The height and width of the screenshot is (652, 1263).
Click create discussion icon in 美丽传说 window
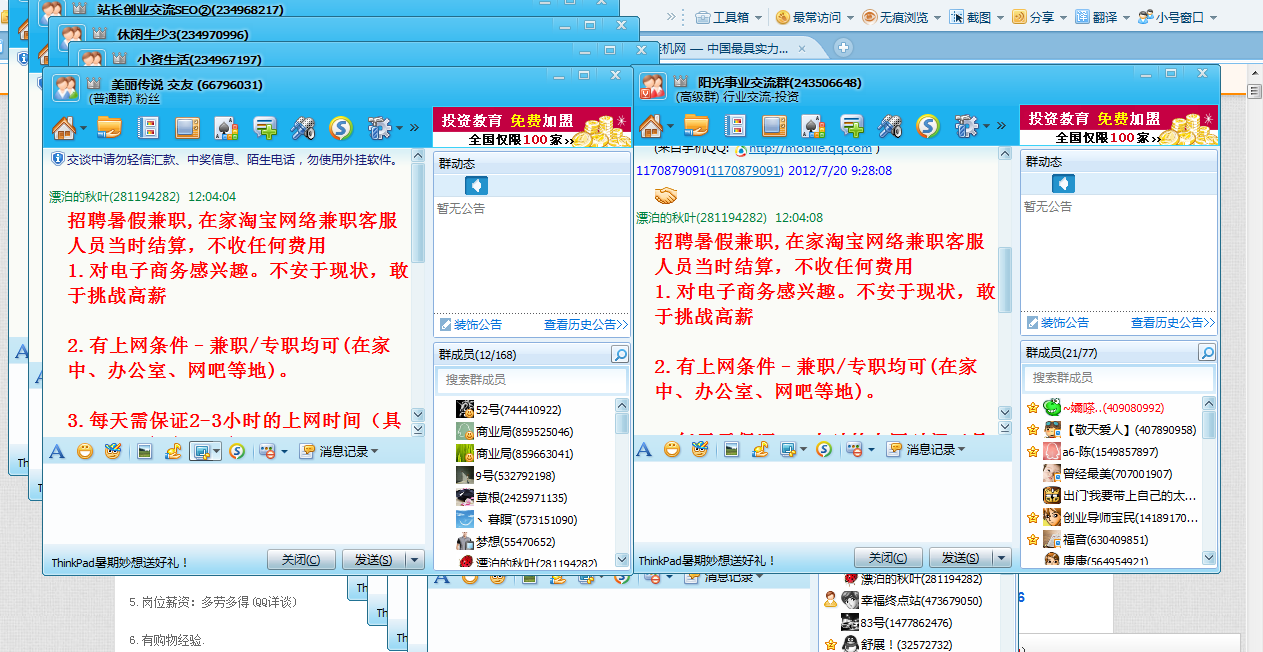pyautogui.click(x=265, y=127)
